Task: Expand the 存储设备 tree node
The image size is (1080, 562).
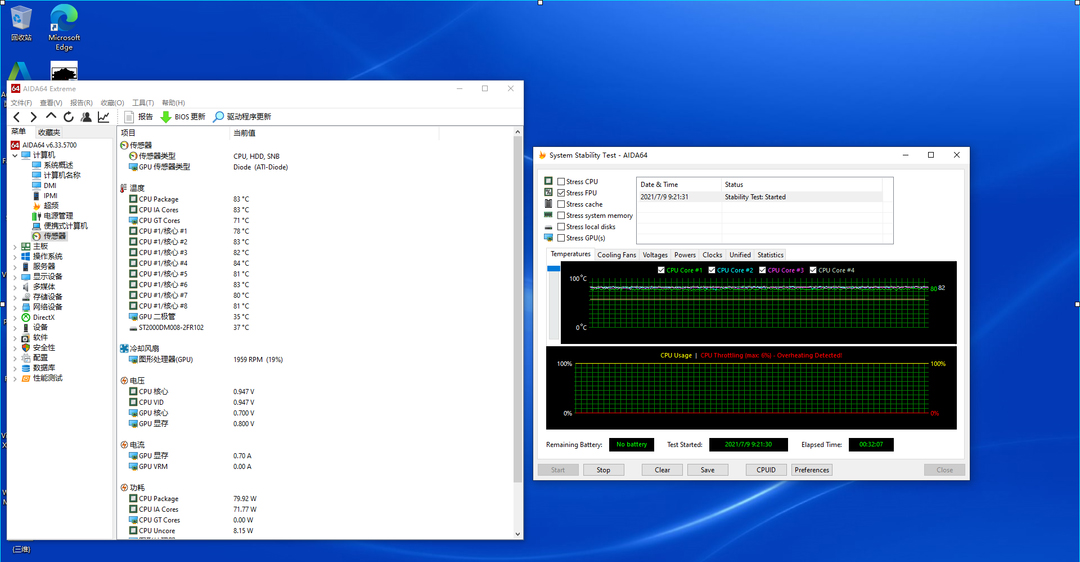Action: (15, 297)
